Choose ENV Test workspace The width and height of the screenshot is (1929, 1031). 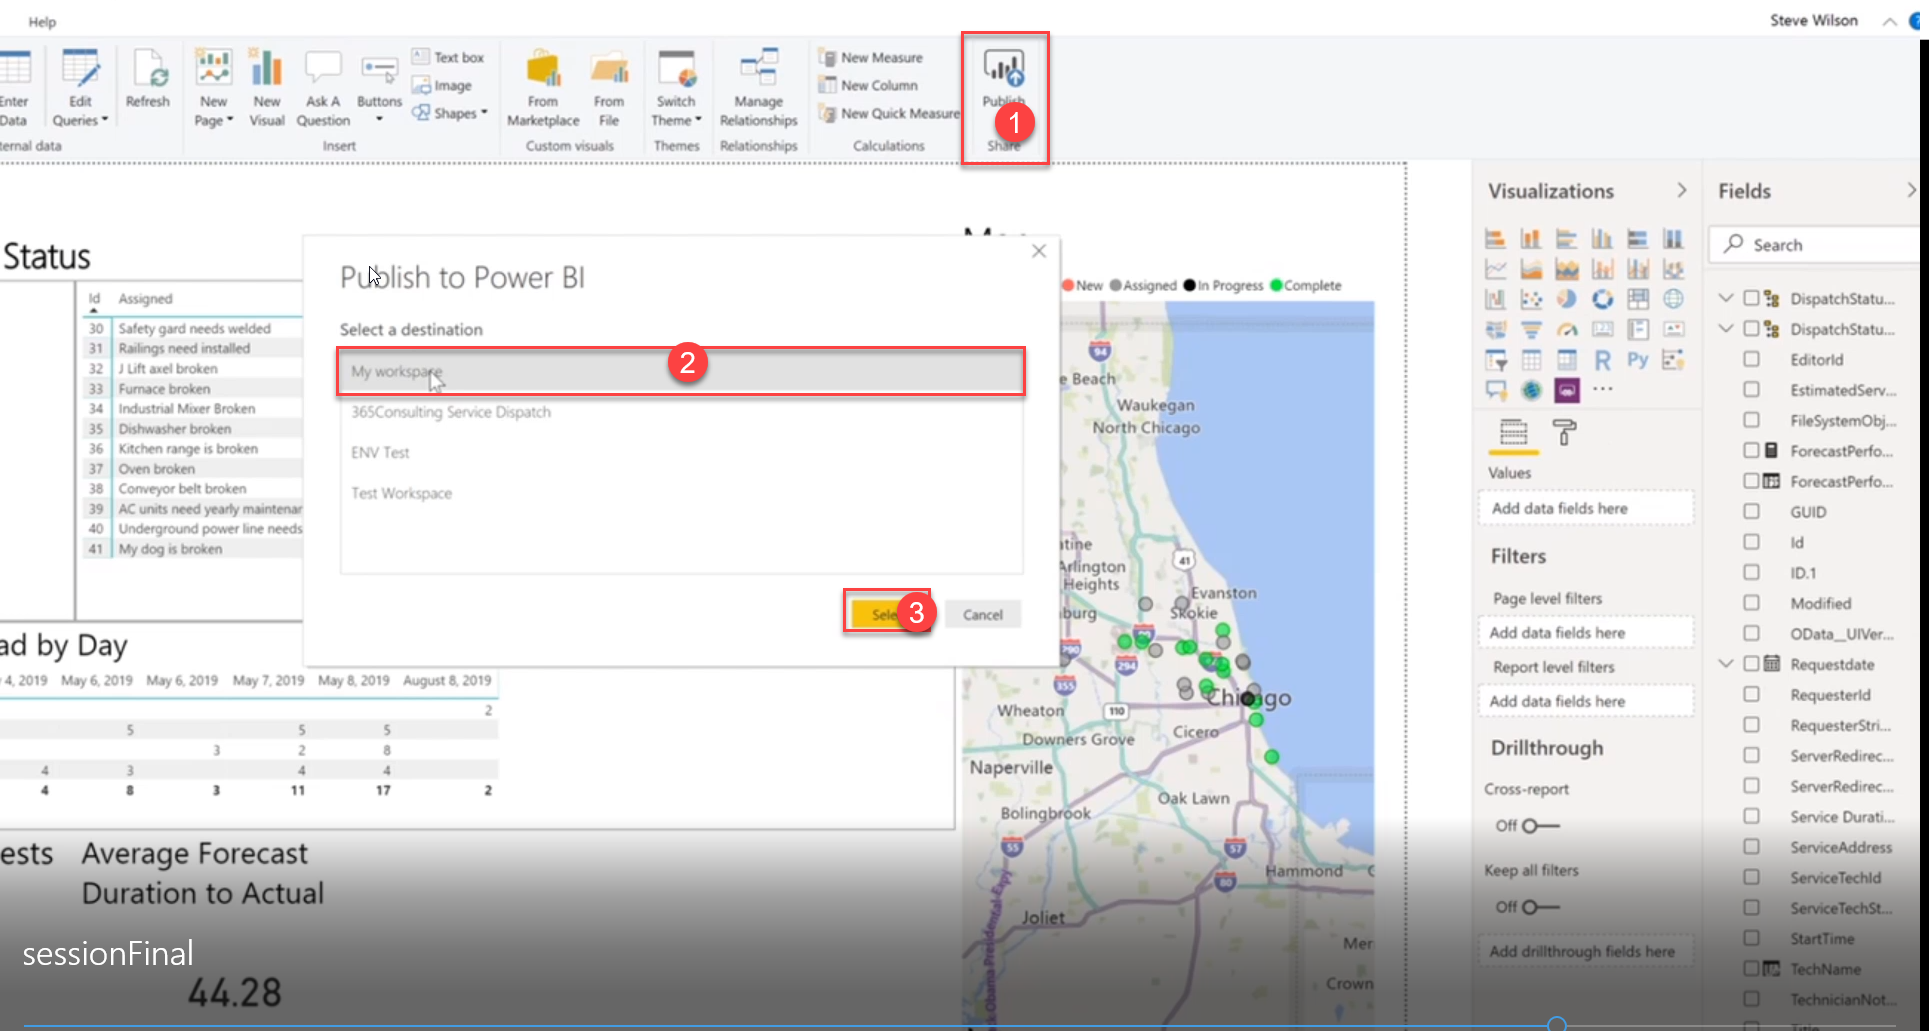681,453
